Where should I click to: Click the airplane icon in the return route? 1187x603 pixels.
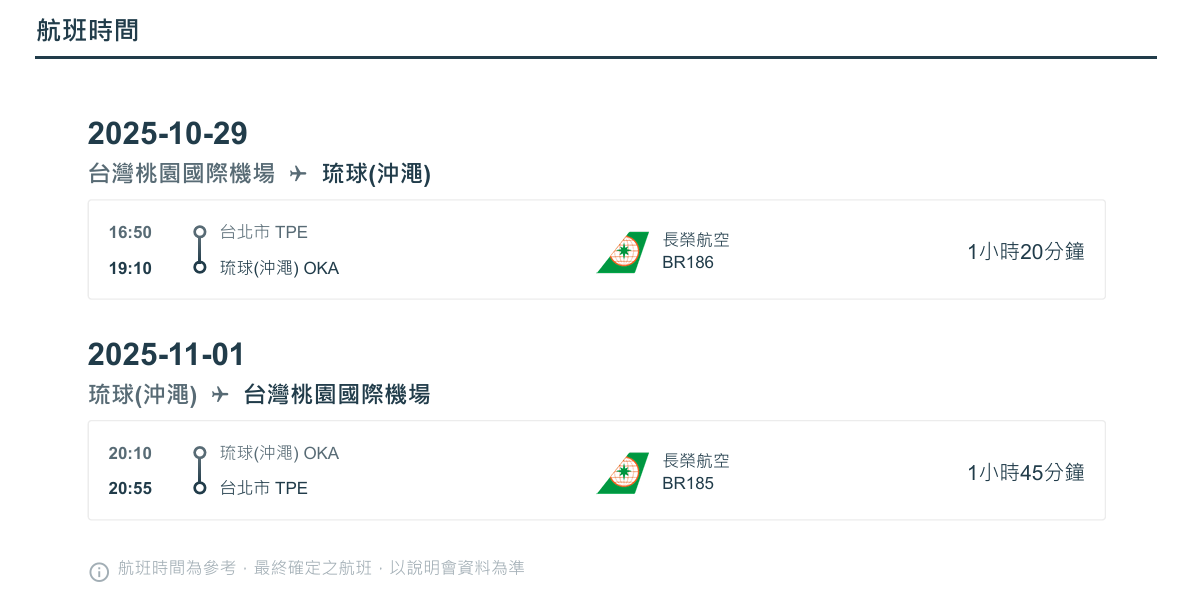tap(220, 395)
